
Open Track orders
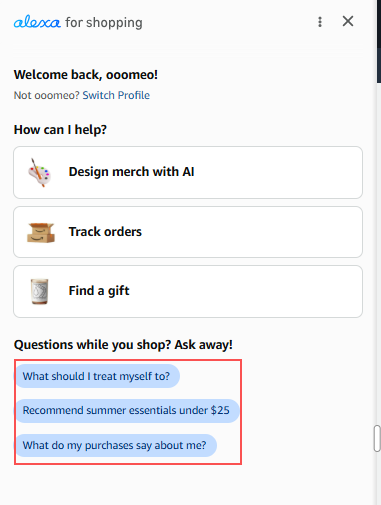(x=188, y=232)
